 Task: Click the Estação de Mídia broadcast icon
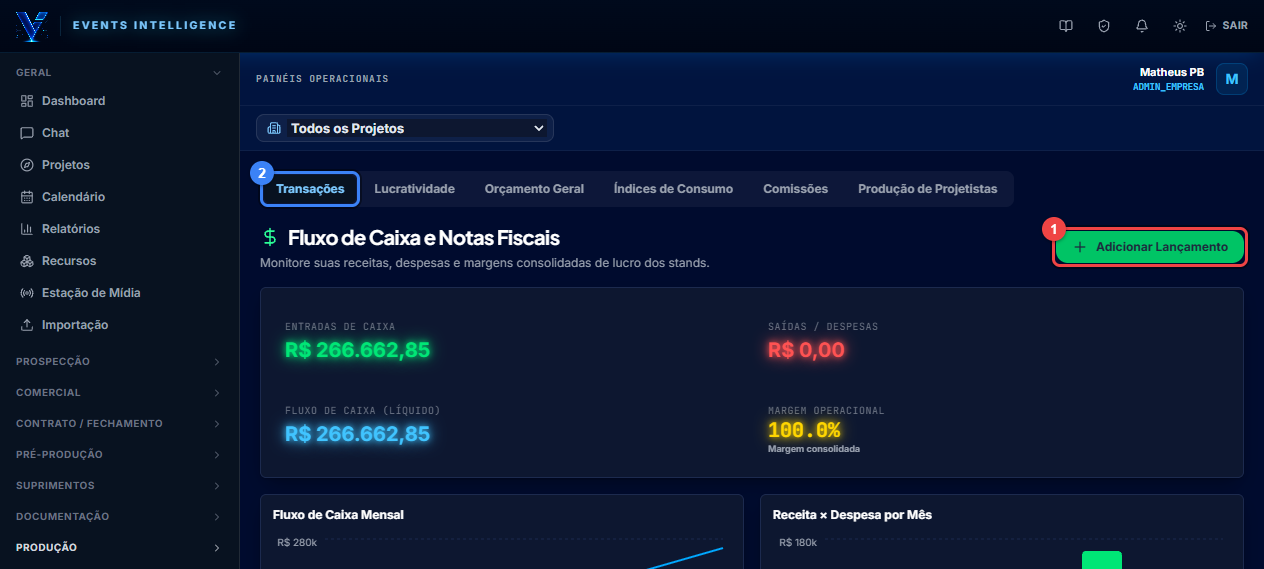tap(27, 293)
